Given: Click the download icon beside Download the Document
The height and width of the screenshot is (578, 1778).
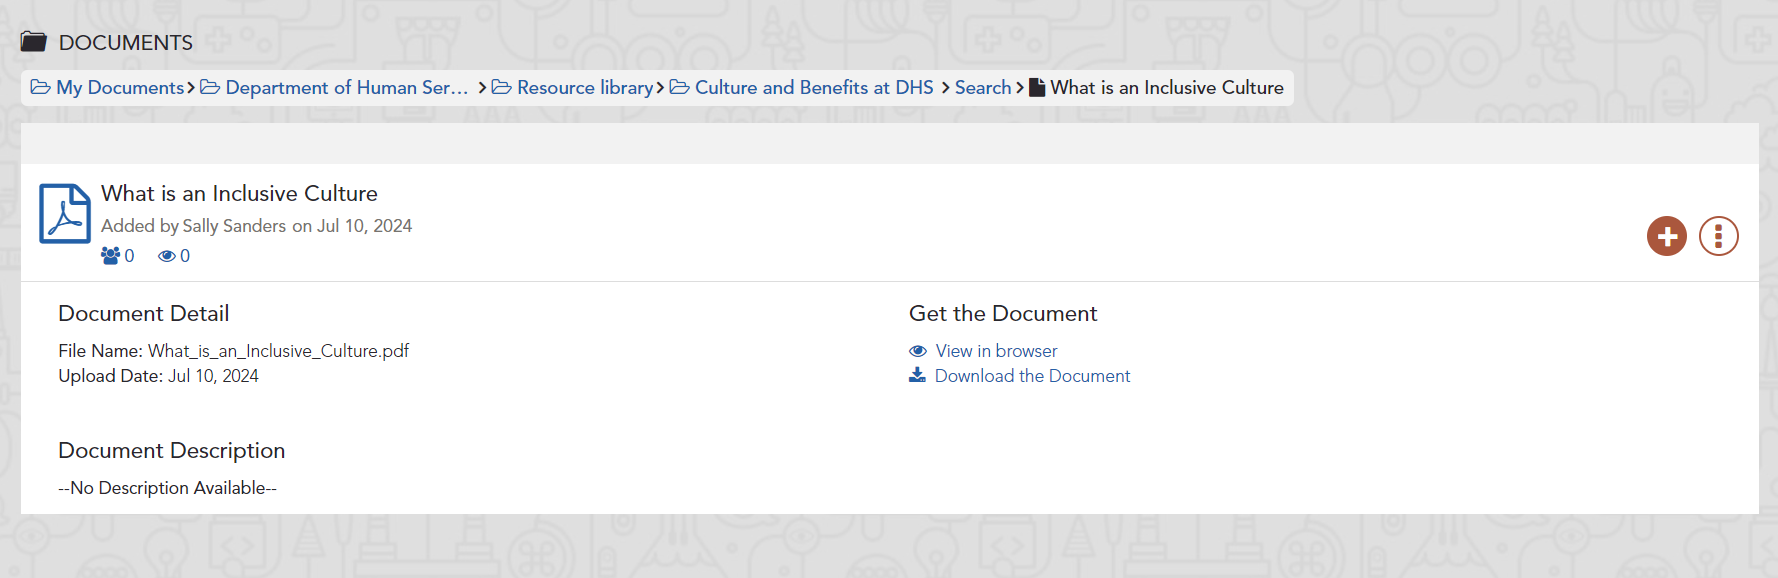Looking at the screenshot, I should pos(917,375).
